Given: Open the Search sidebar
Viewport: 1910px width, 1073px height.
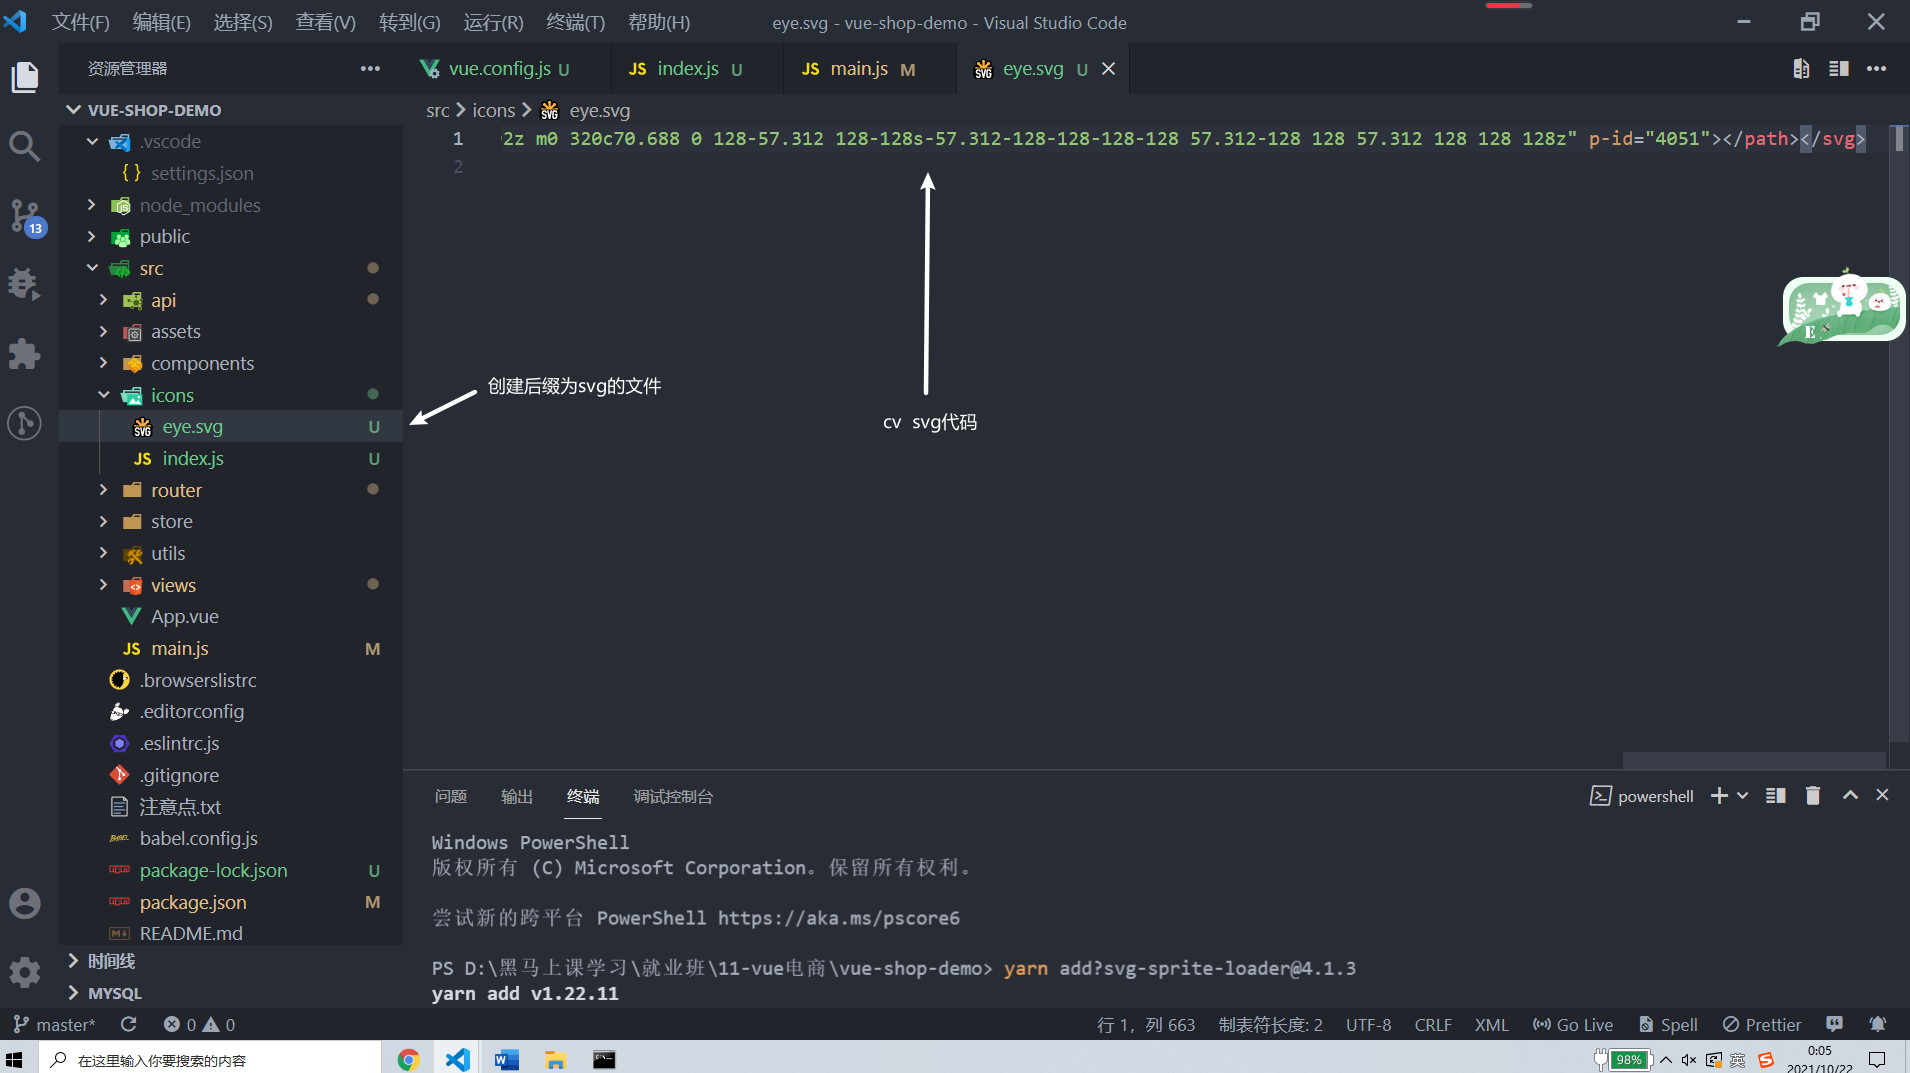Looking at the screenshot, I should 24,146.
